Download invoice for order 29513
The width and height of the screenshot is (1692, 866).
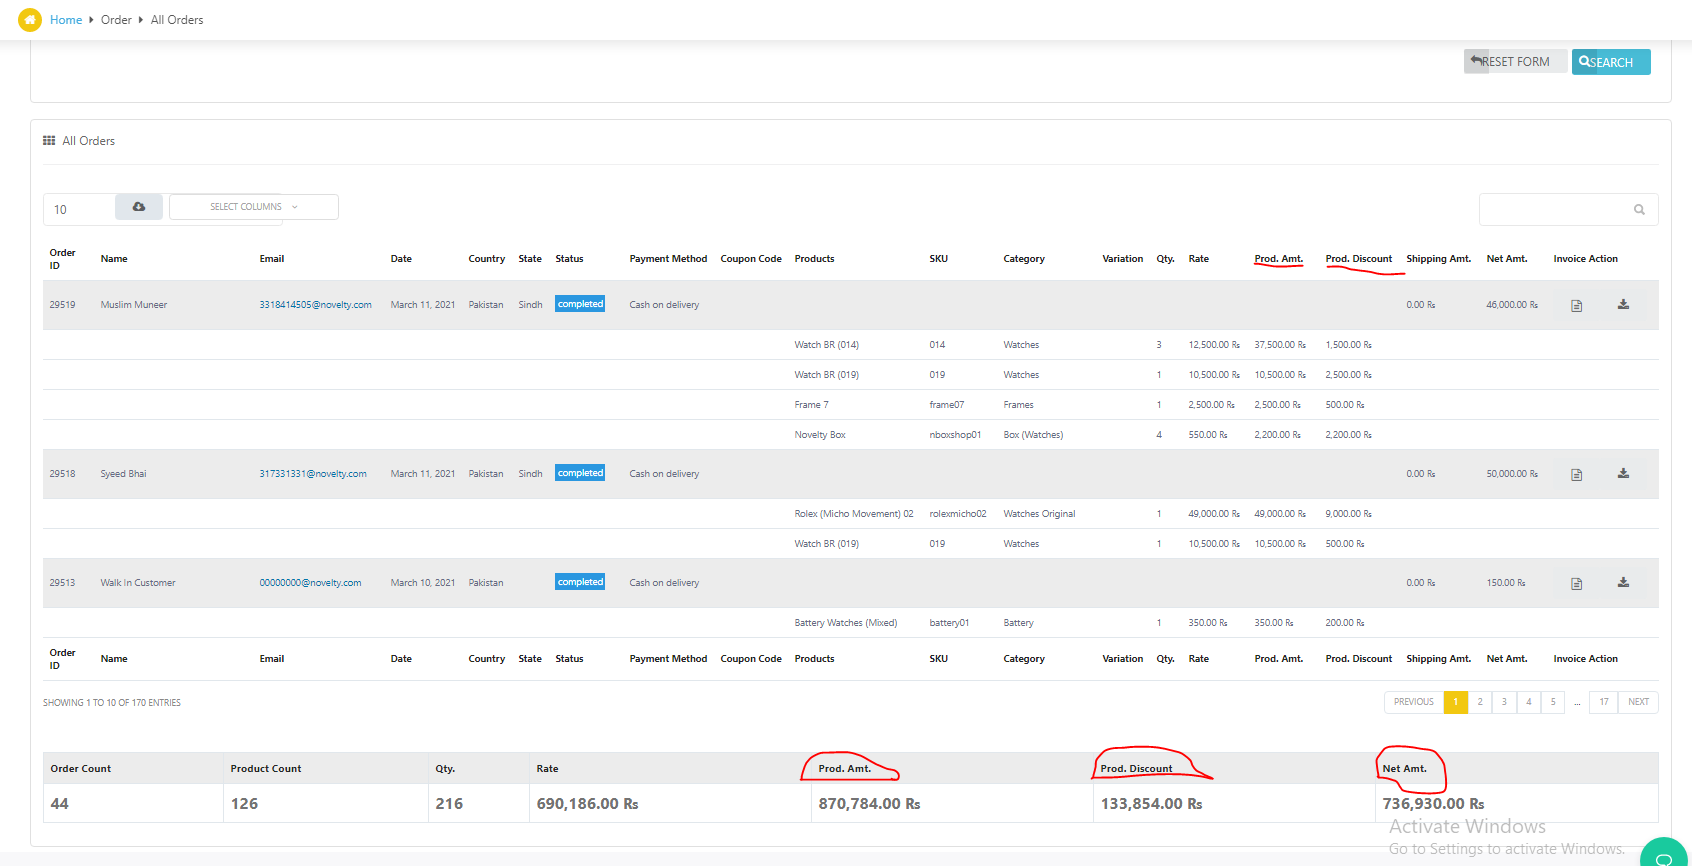point(1623,583)
